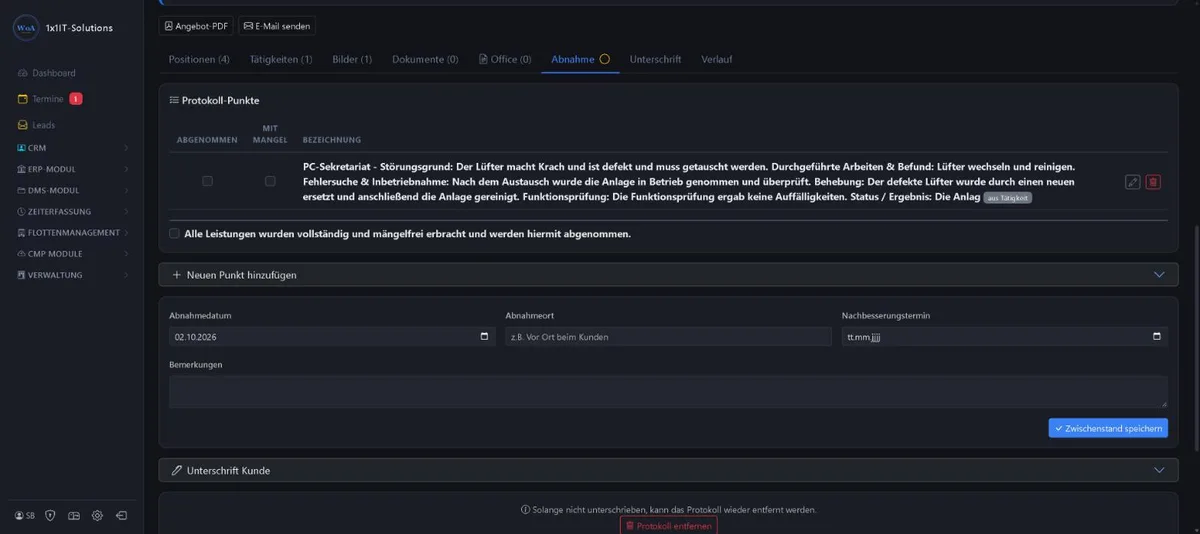Image resolution: width=1200 pixels, height=534 pixels.
Task: Open the SB user profile
Action: [25, 516]
